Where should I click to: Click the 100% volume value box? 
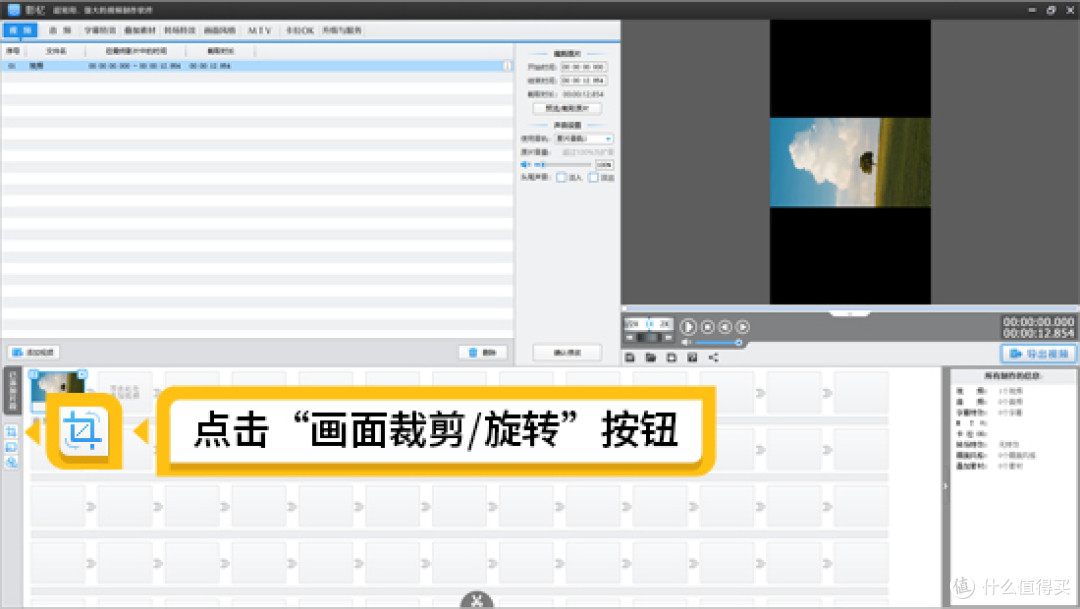point(604,165)
